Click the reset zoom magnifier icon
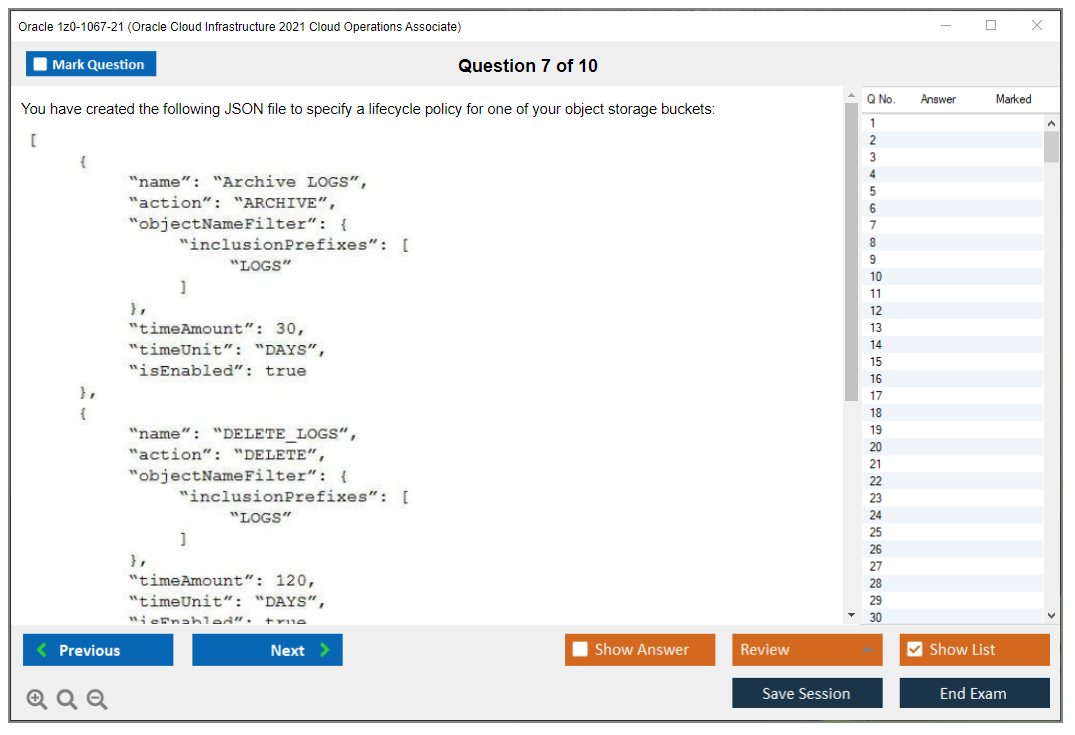 coord(67,700)
